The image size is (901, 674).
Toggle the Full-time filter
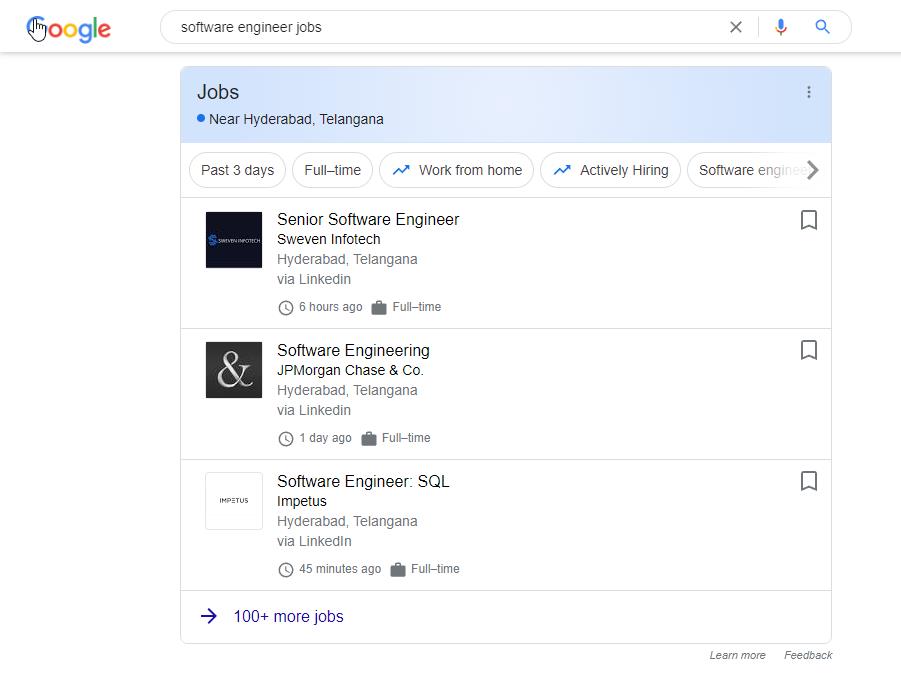click(332, 170)
